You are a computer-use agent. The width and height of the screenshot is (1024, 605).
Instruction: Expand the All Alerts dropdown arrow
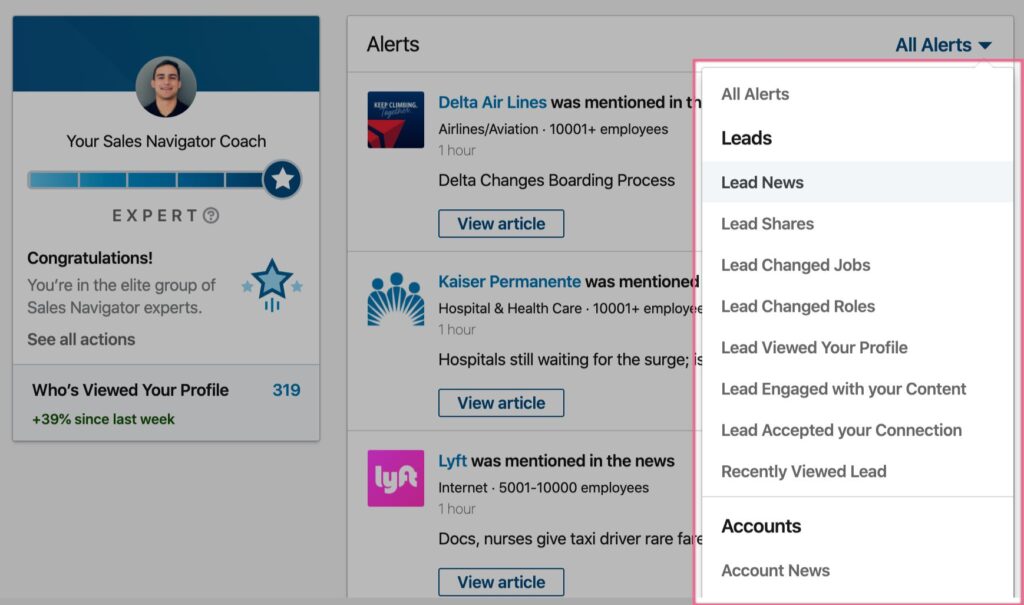(x=985, y=45)
